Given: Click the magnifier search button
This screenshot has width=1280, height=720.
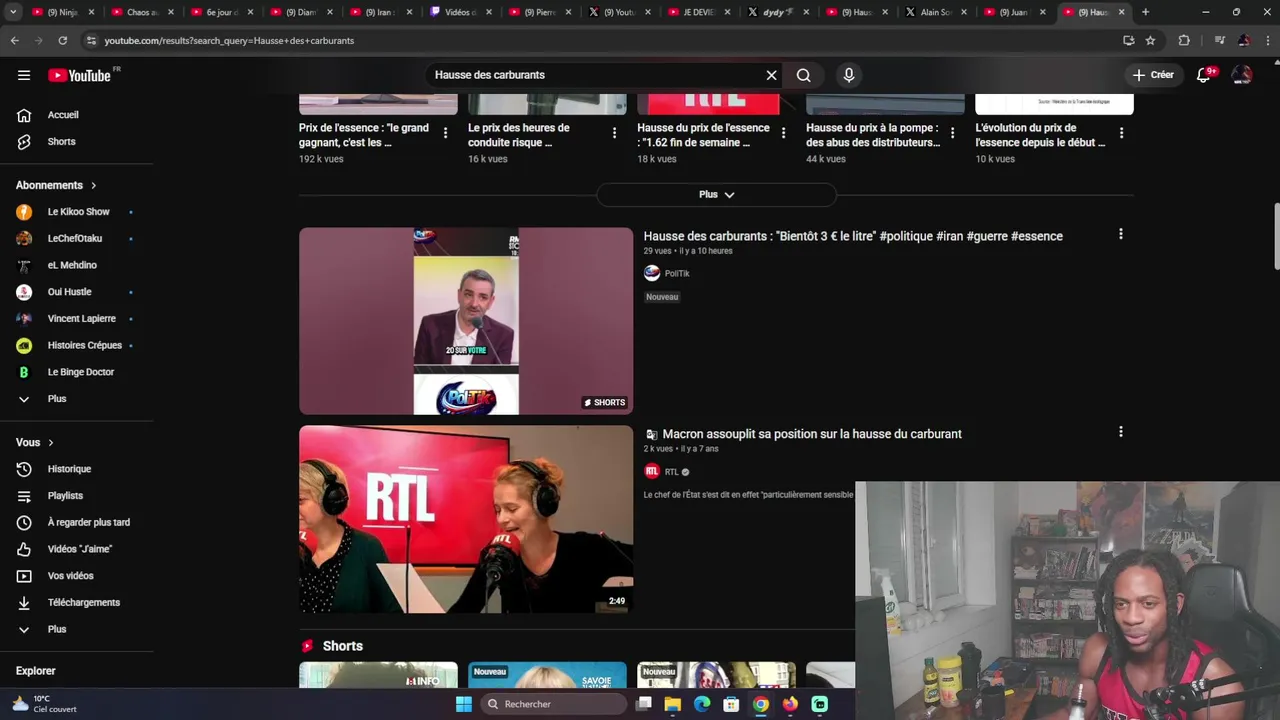Looking at the screenshot, I should [x=803, y=75].
